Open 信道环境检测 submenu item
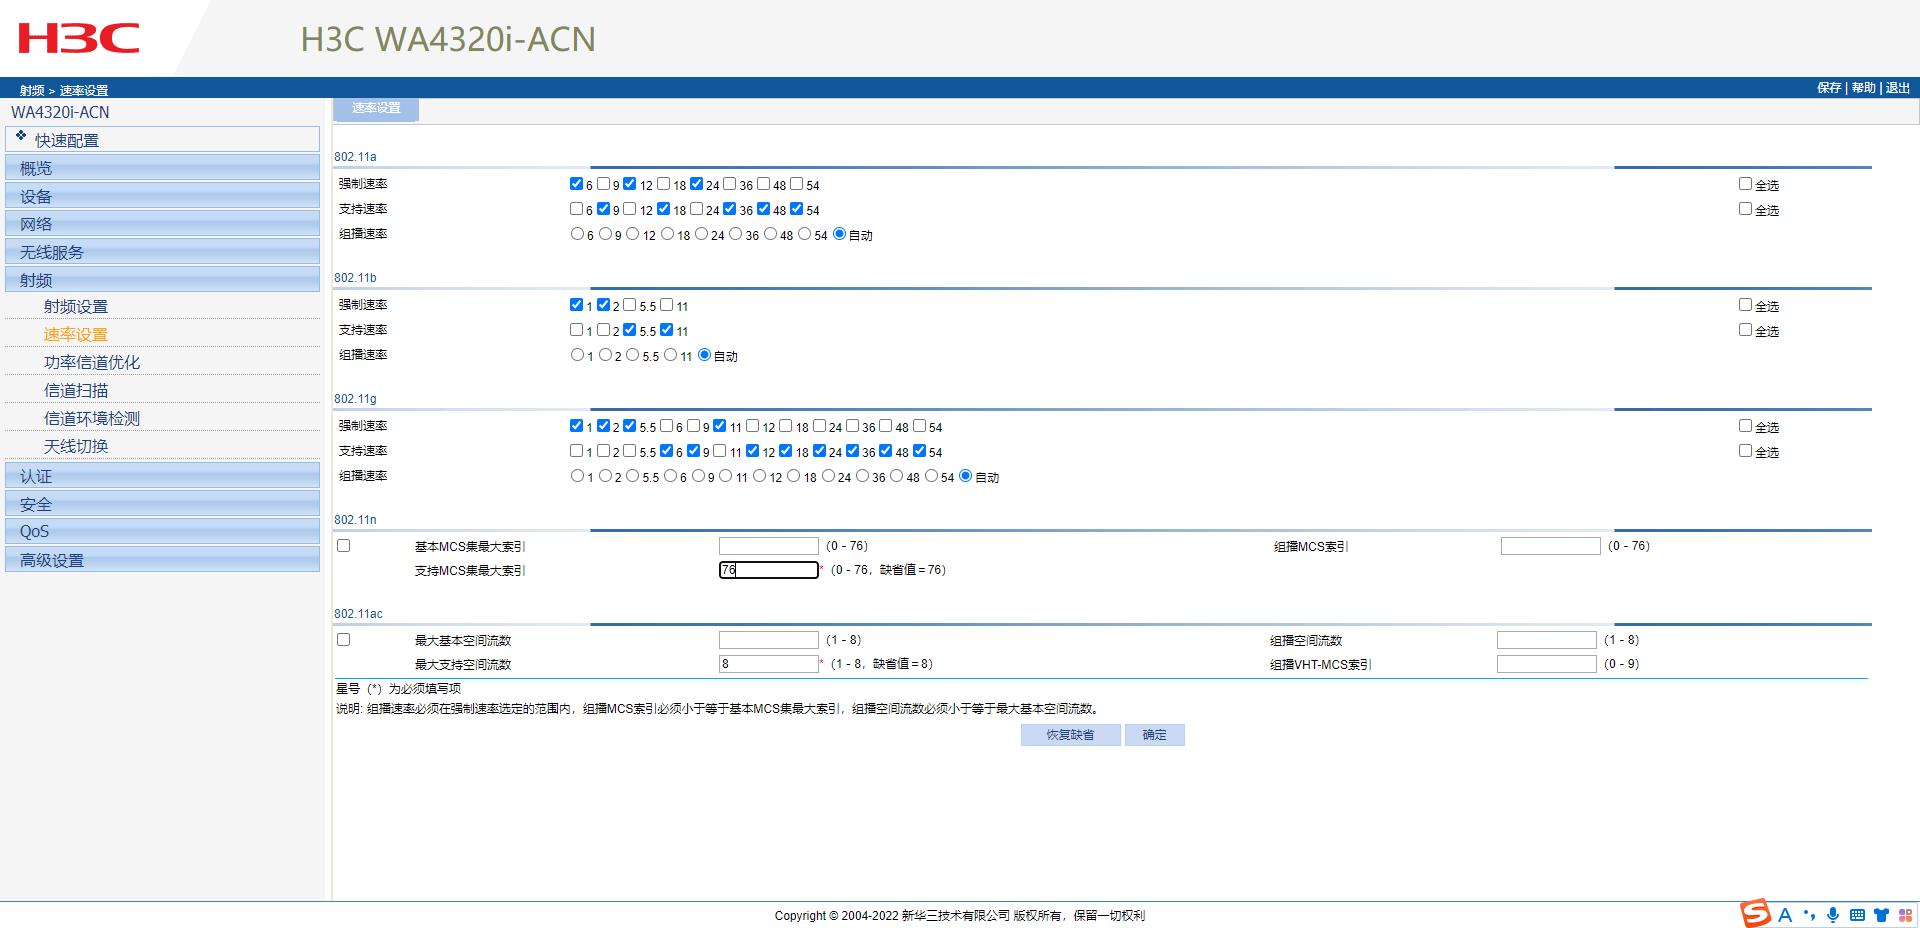The height and width of the screenshot is (928, 1920). (92, 419)
